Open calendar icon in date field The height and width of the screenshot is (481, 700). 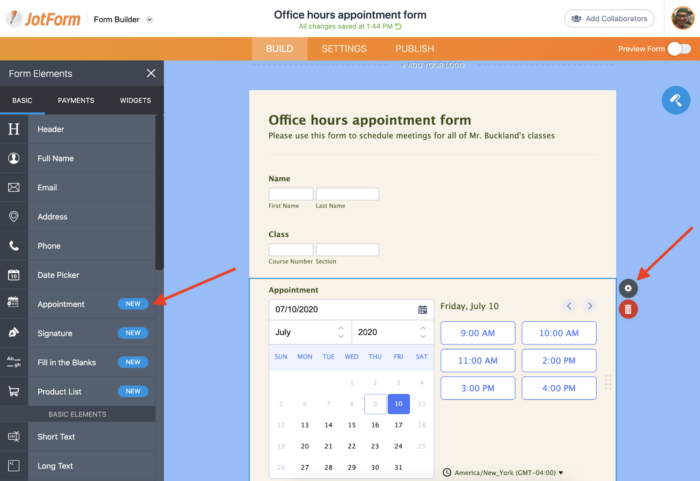[422, 310]
